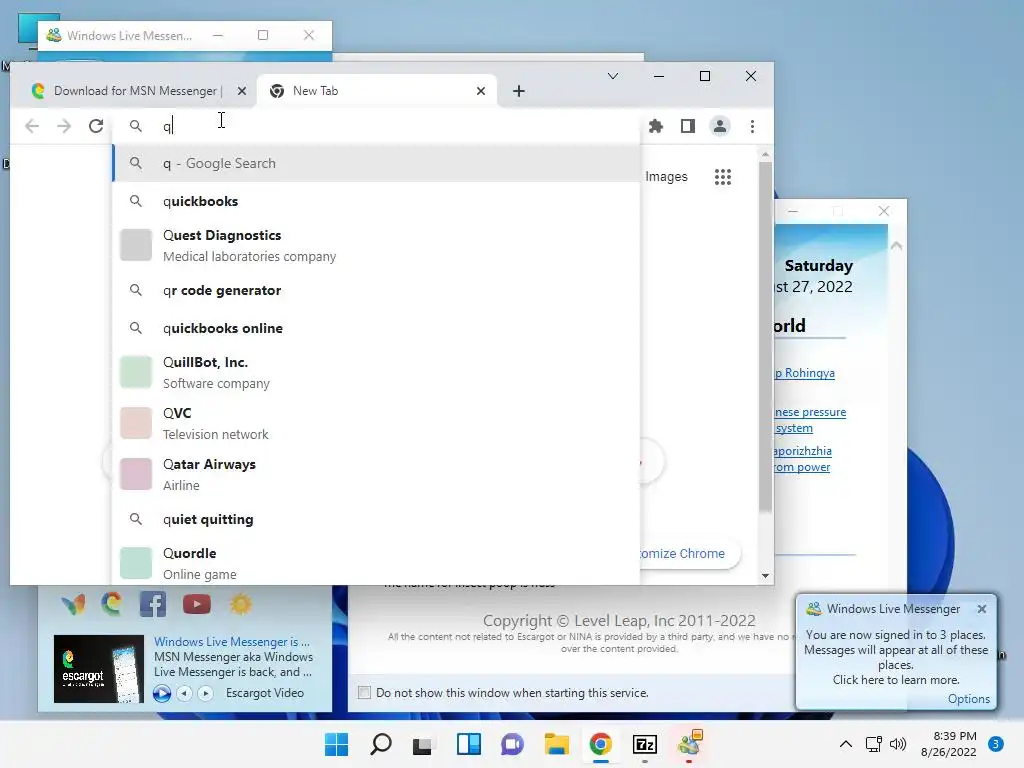1024x768 pixels.
Task: Open Teams Chat on the taskbar
Action: pos(513,744)
